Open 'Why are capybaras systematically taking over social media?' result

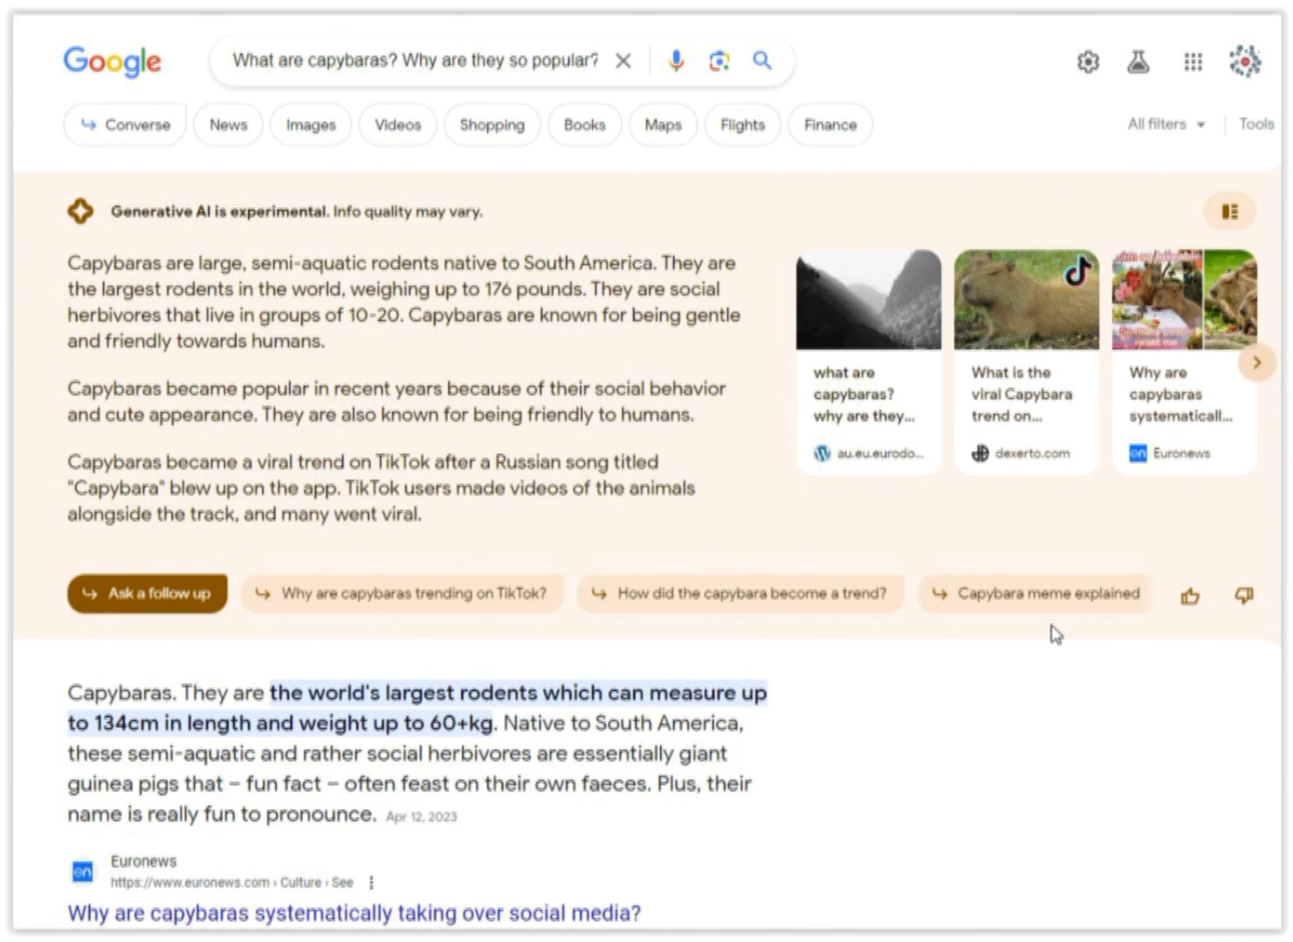click(354, 912)
